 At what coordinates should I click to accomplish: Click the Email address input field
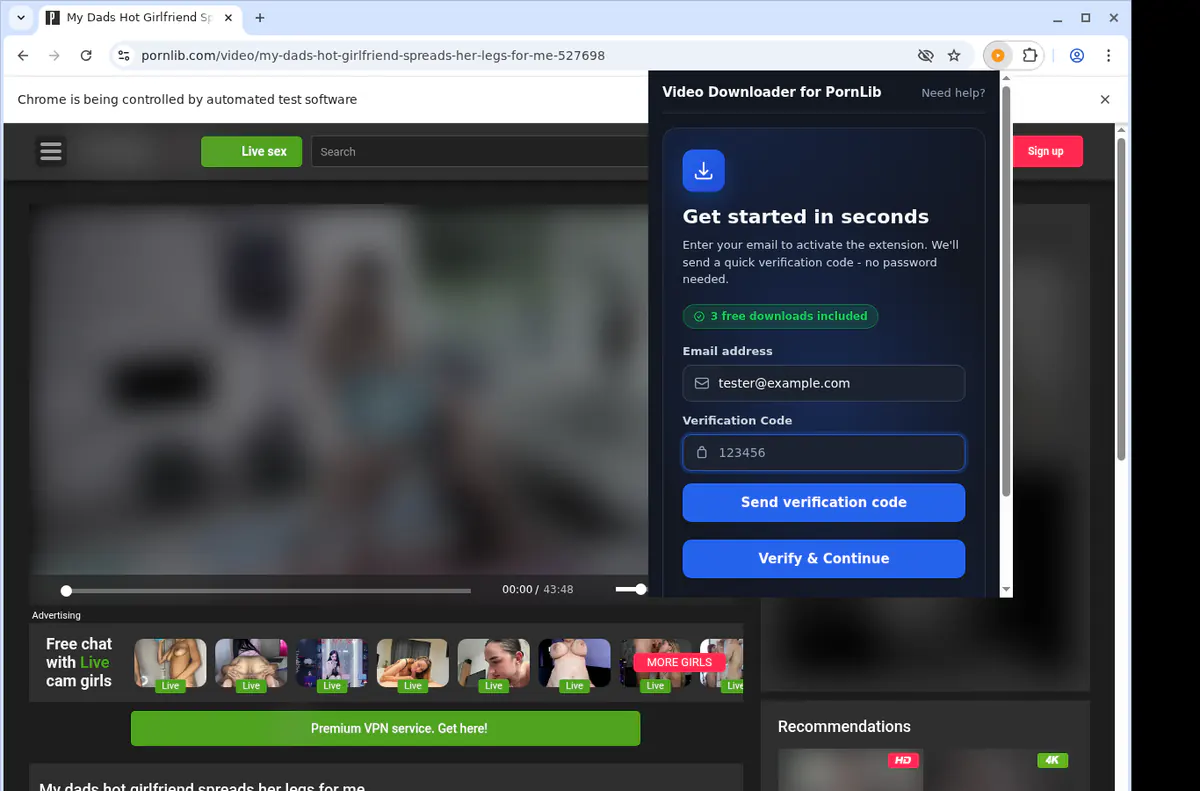point(824,383)
